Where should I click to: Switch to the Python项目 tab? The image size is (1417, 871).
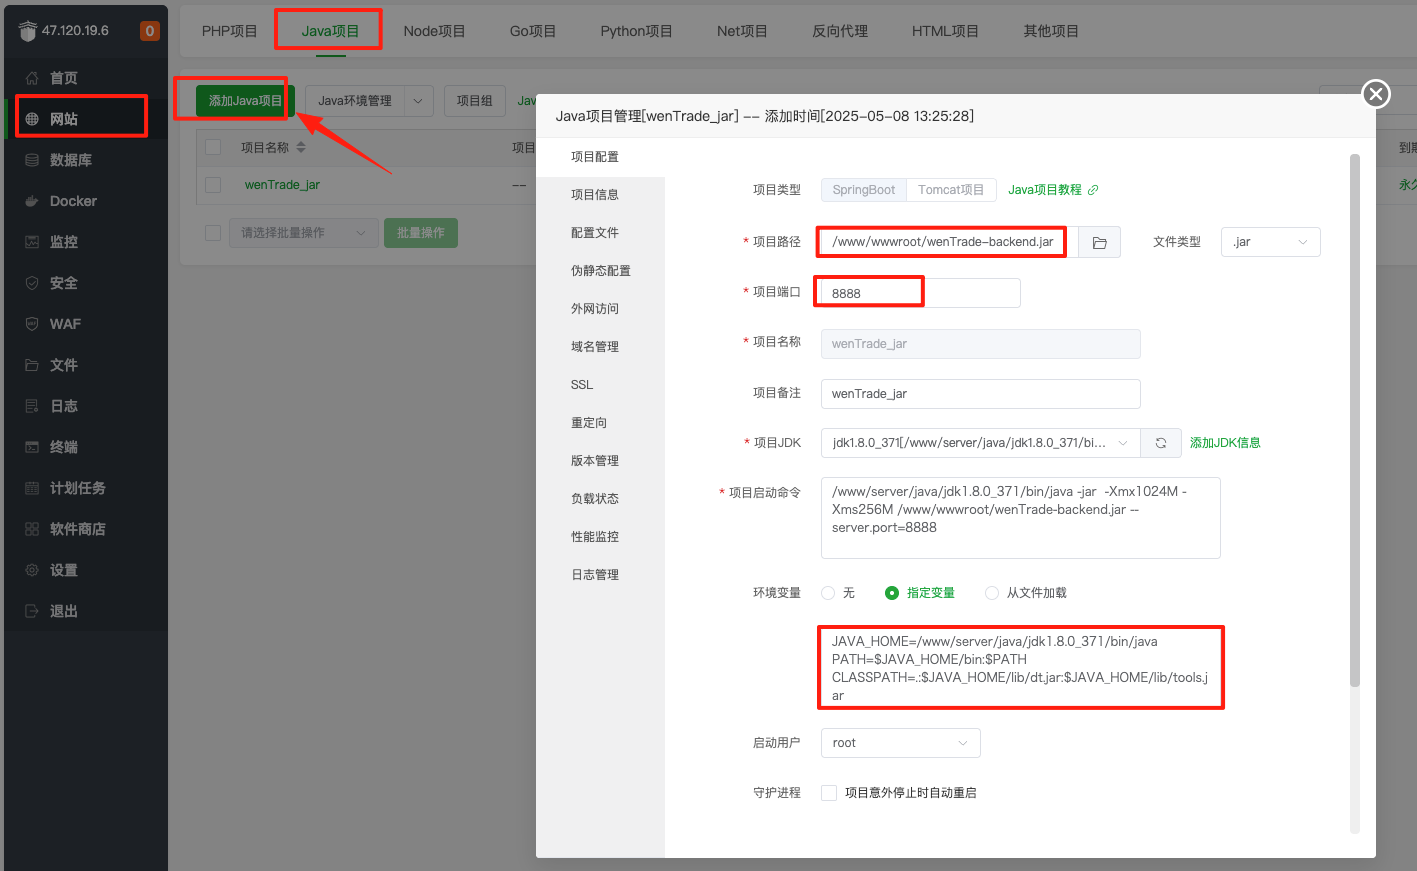tap(637, 31)
